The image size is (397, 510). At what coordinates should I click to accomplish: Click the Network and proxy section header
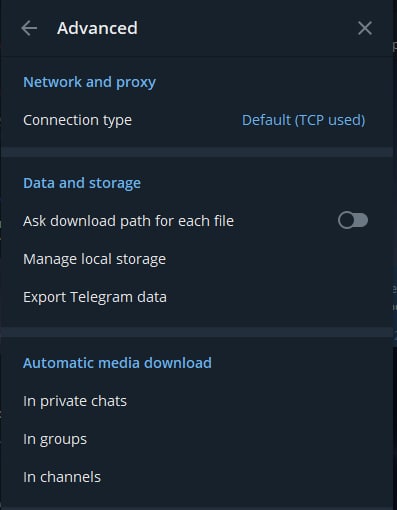89,82
